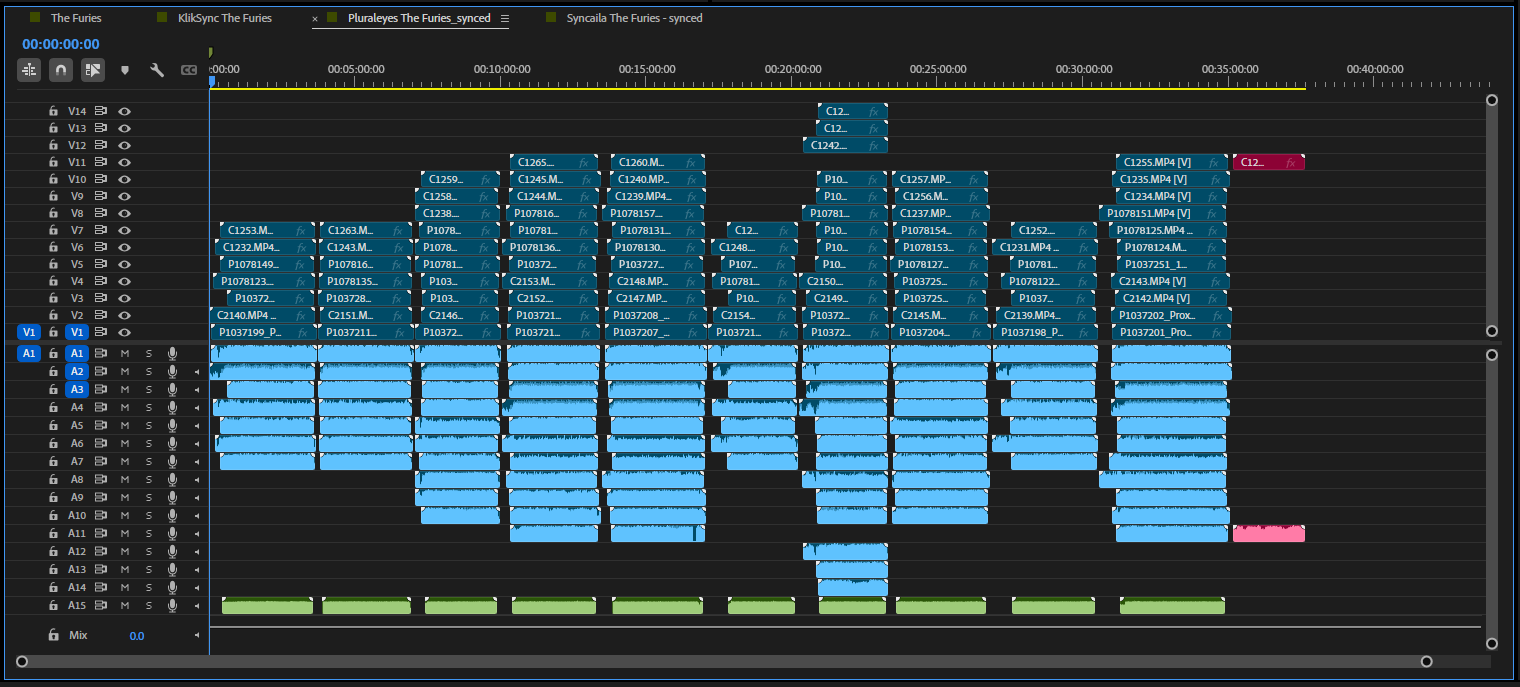
Task: Expand A12 track keyframe arrow
Action: [x=196, y=551]
